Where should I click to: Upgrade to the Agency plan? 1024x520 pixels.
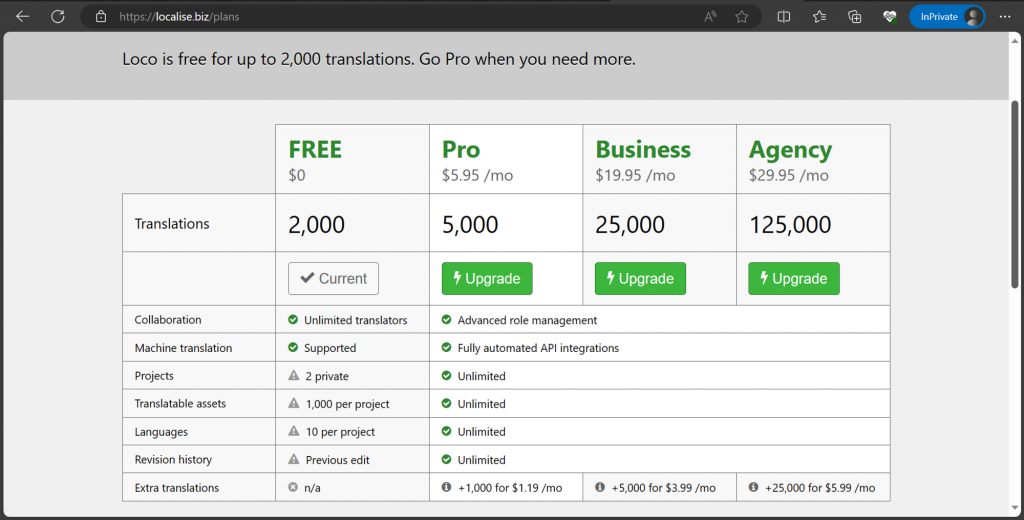793,278
